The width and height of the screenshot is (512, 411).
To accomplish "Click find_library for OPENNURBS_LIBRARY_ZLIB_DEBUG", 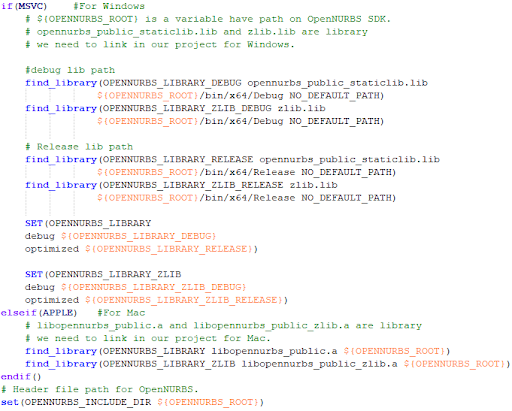I will [x=61, y=109].
